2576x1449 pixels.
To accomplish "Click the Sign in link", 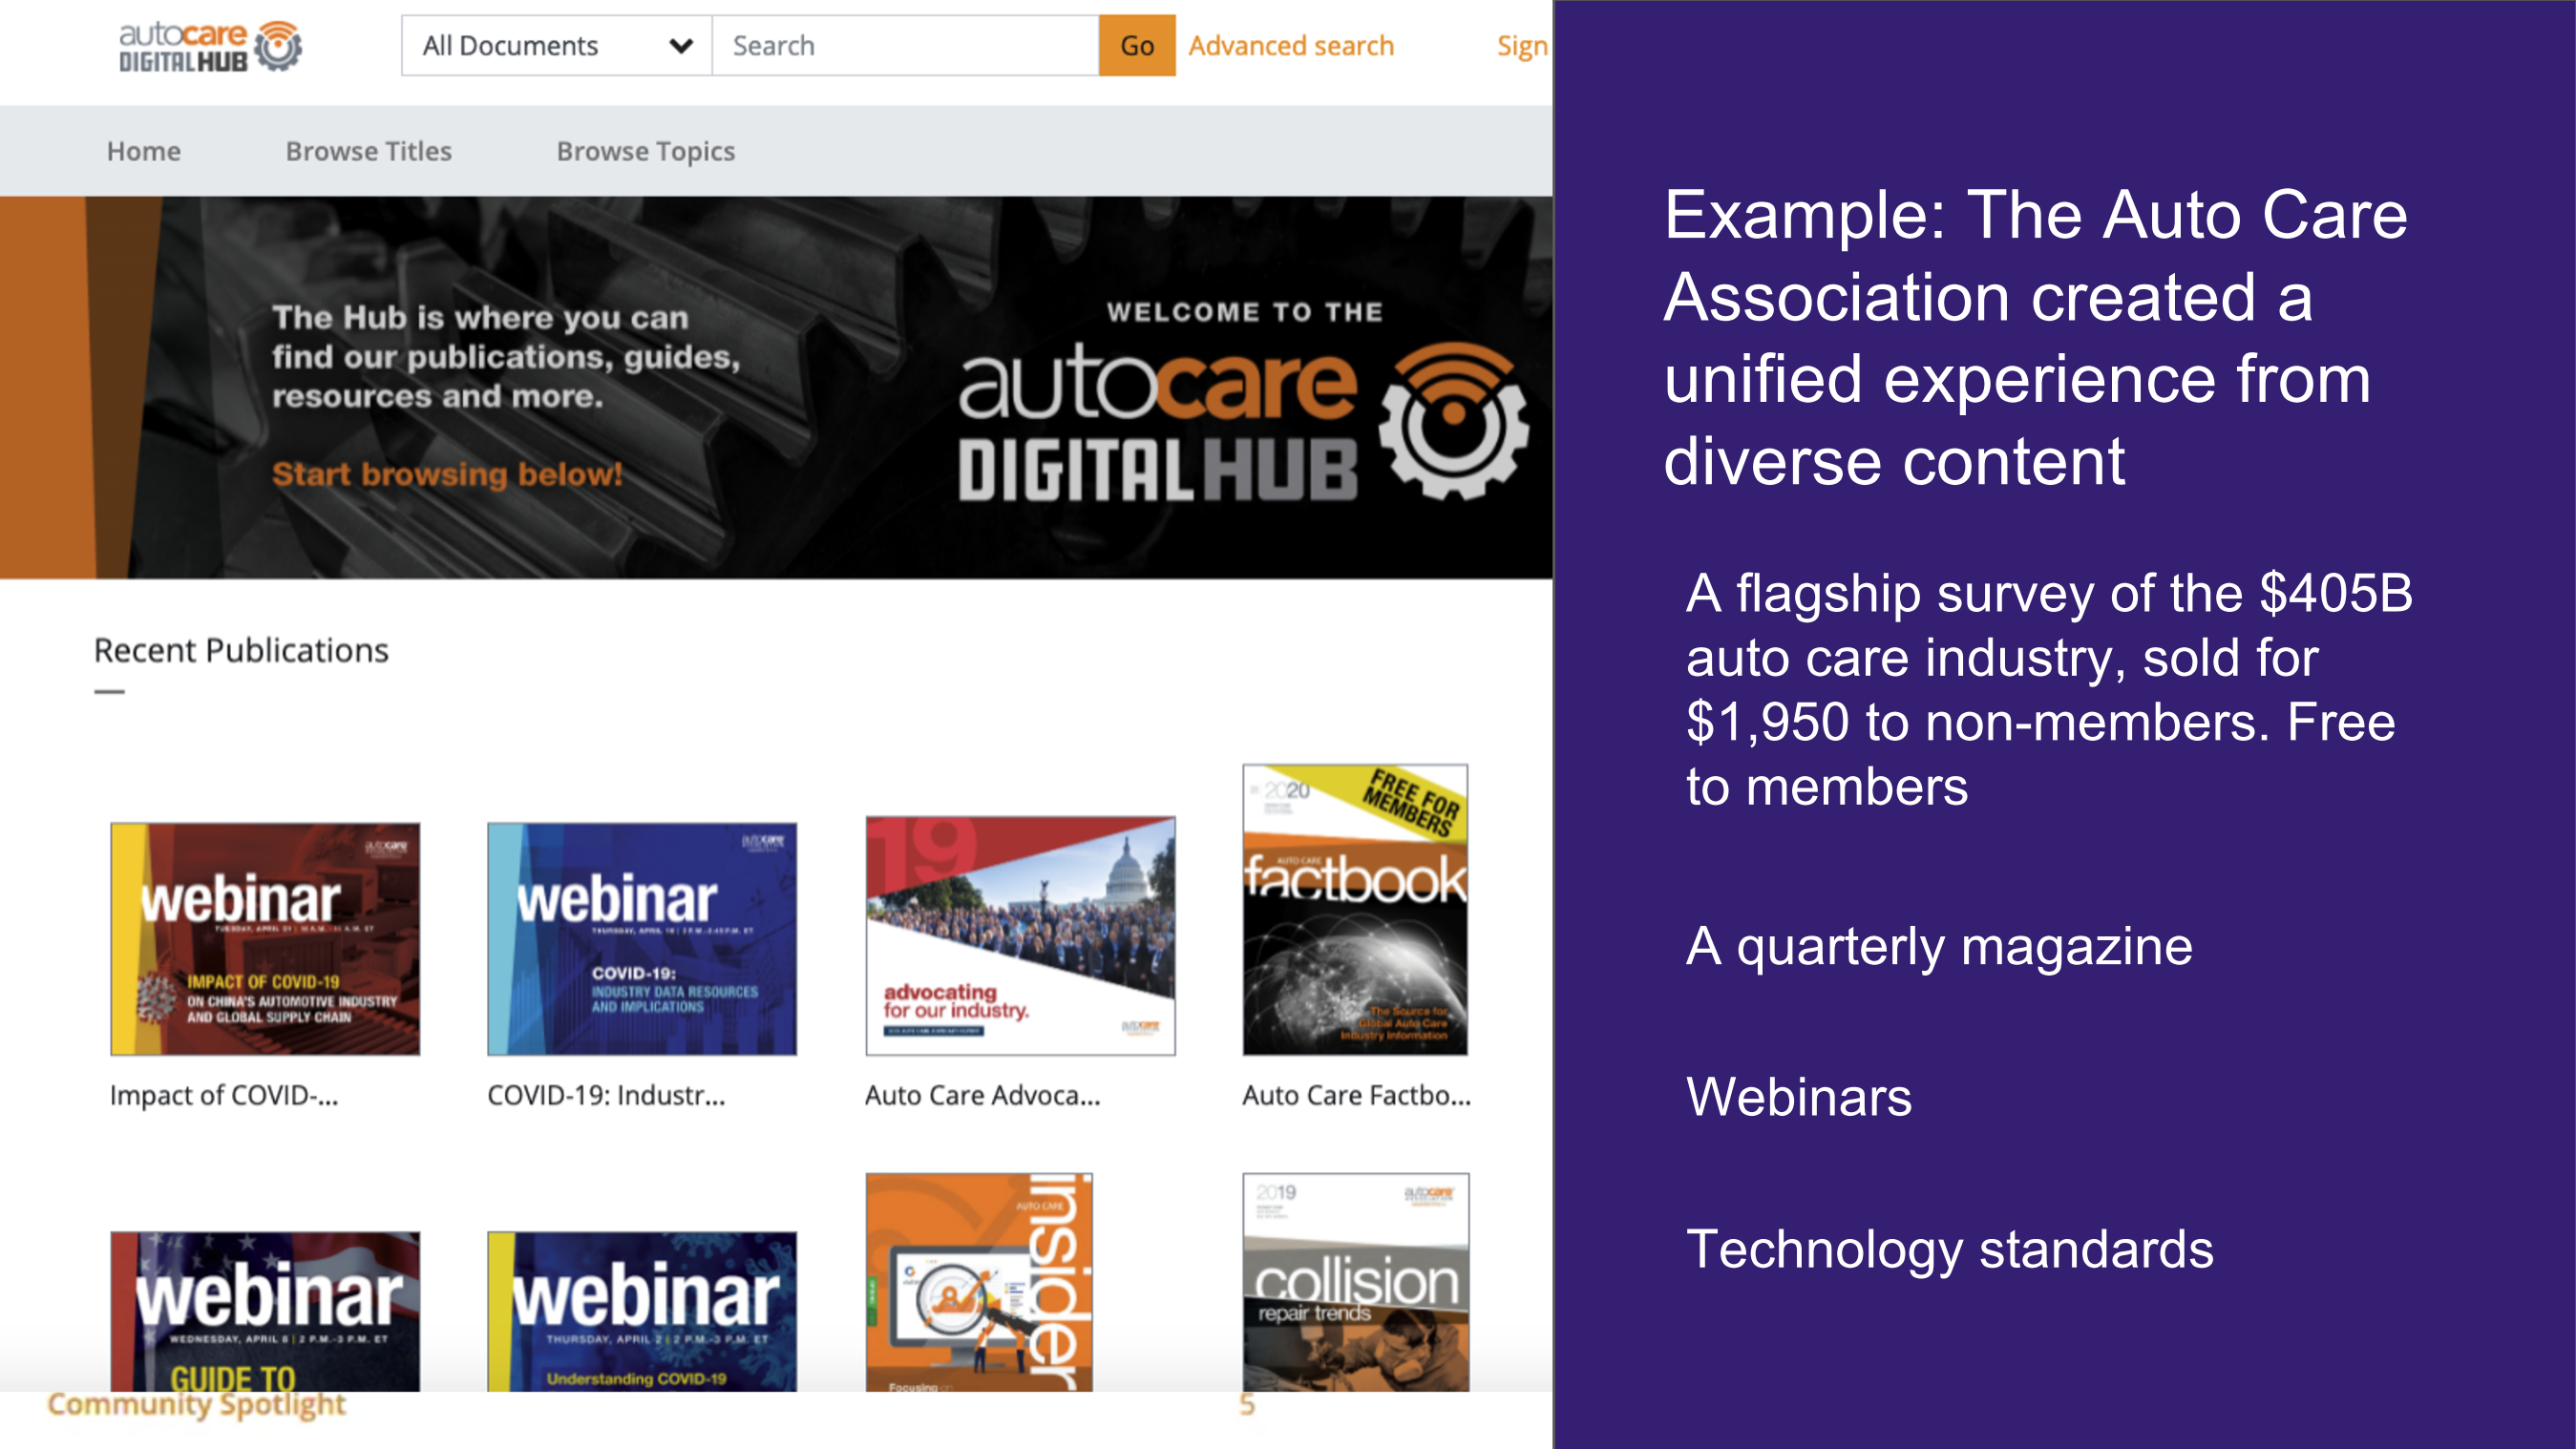I will pos(1521,46).
